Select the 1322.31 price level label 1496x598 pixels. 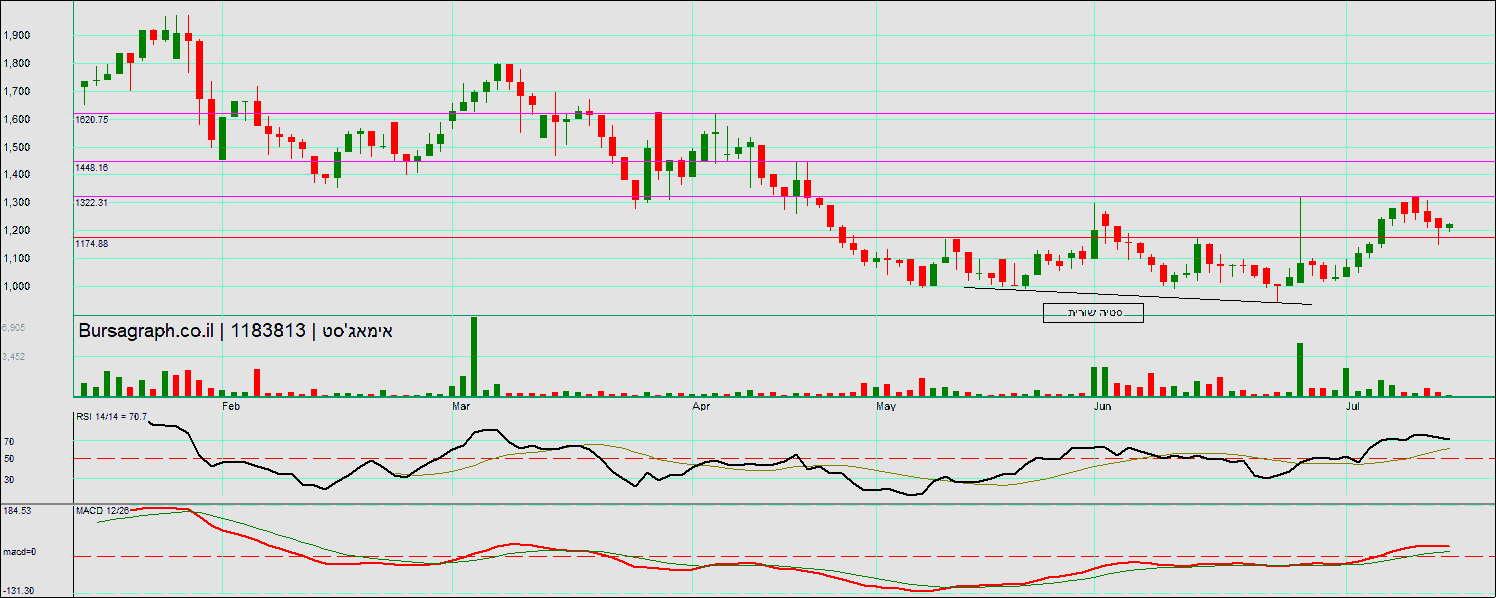[x=92, y=202]
